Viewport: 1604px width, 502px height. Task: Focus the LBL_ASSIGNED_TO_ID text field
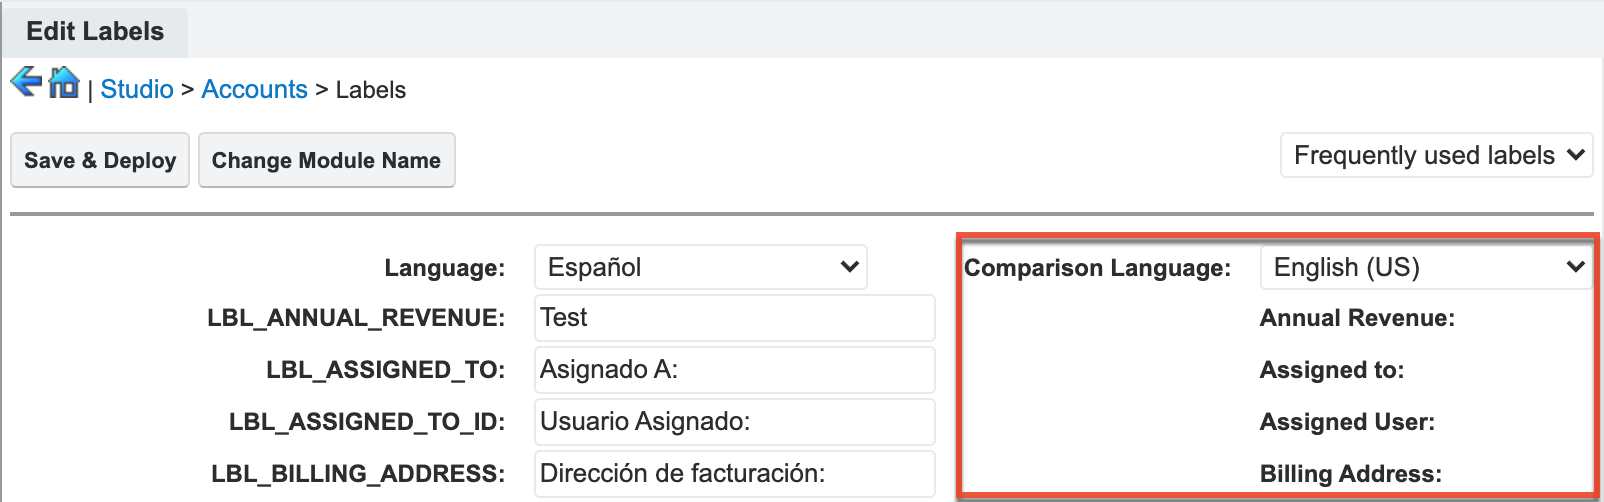(x=734, y=422)
